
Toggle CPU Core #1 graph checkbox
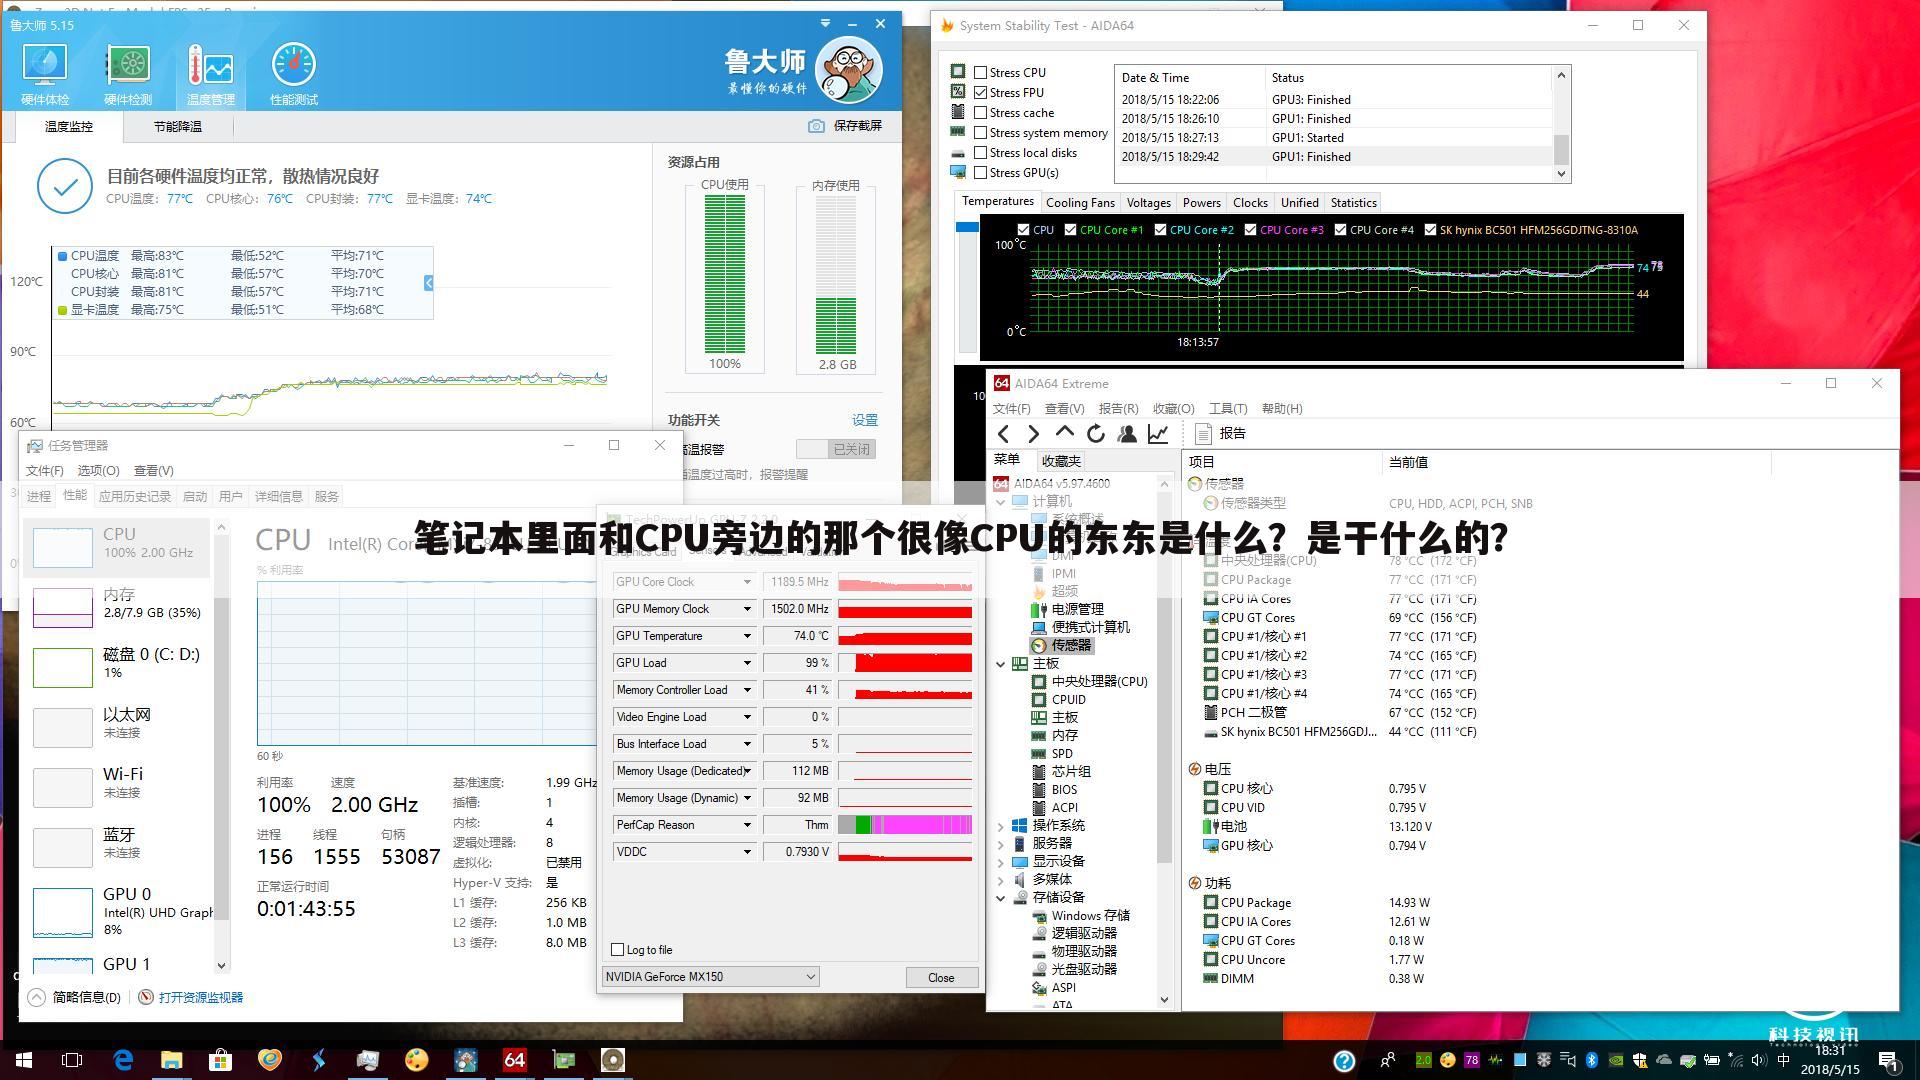(x=1071, y=230)
